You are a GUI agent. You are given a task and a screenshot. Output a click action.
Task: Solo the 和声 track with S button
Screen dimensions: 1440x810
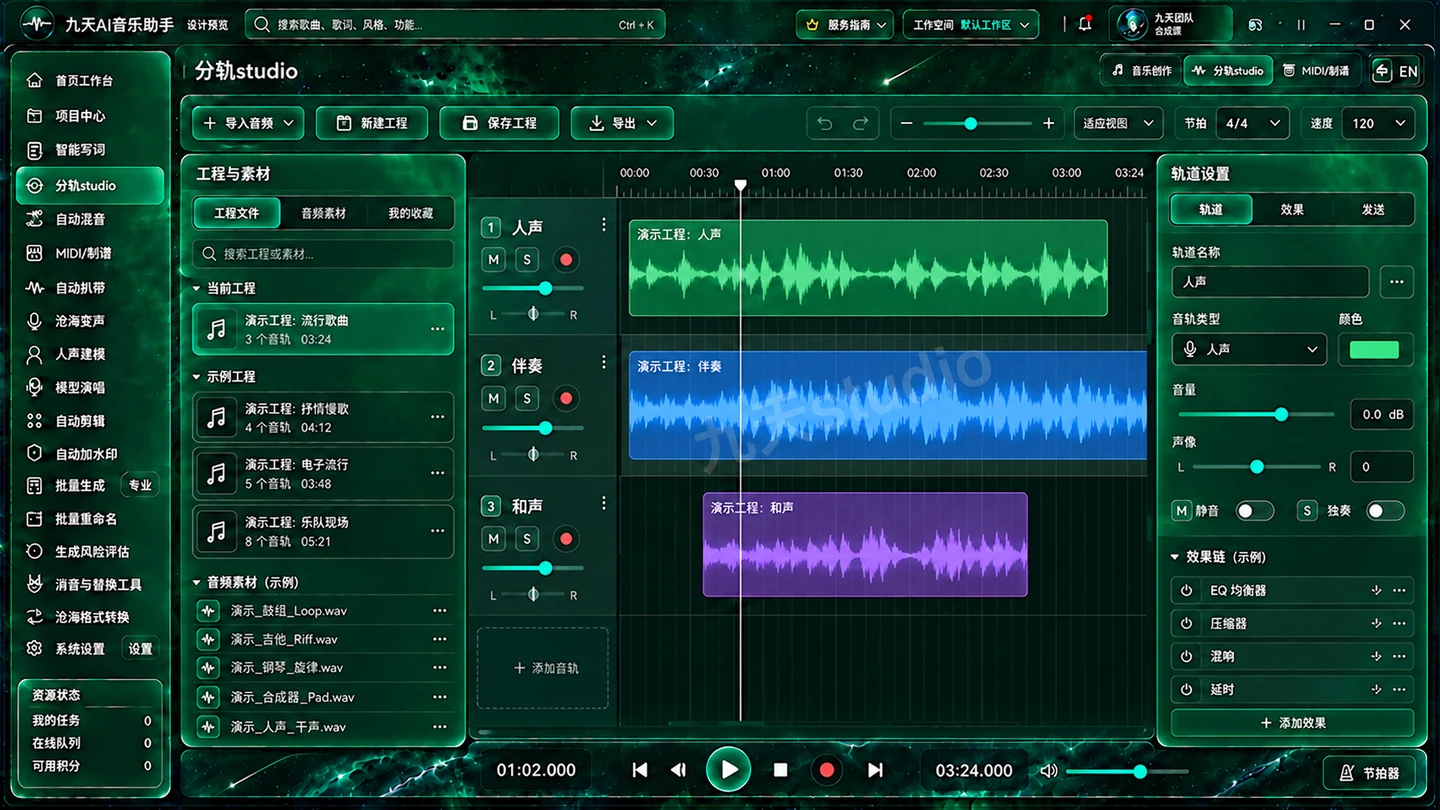point(527,539)
